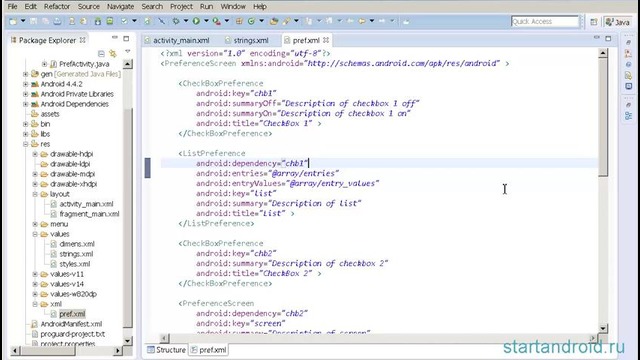Open the Window menu
Viewport: 640px width, 360px height.
(233, 7)
